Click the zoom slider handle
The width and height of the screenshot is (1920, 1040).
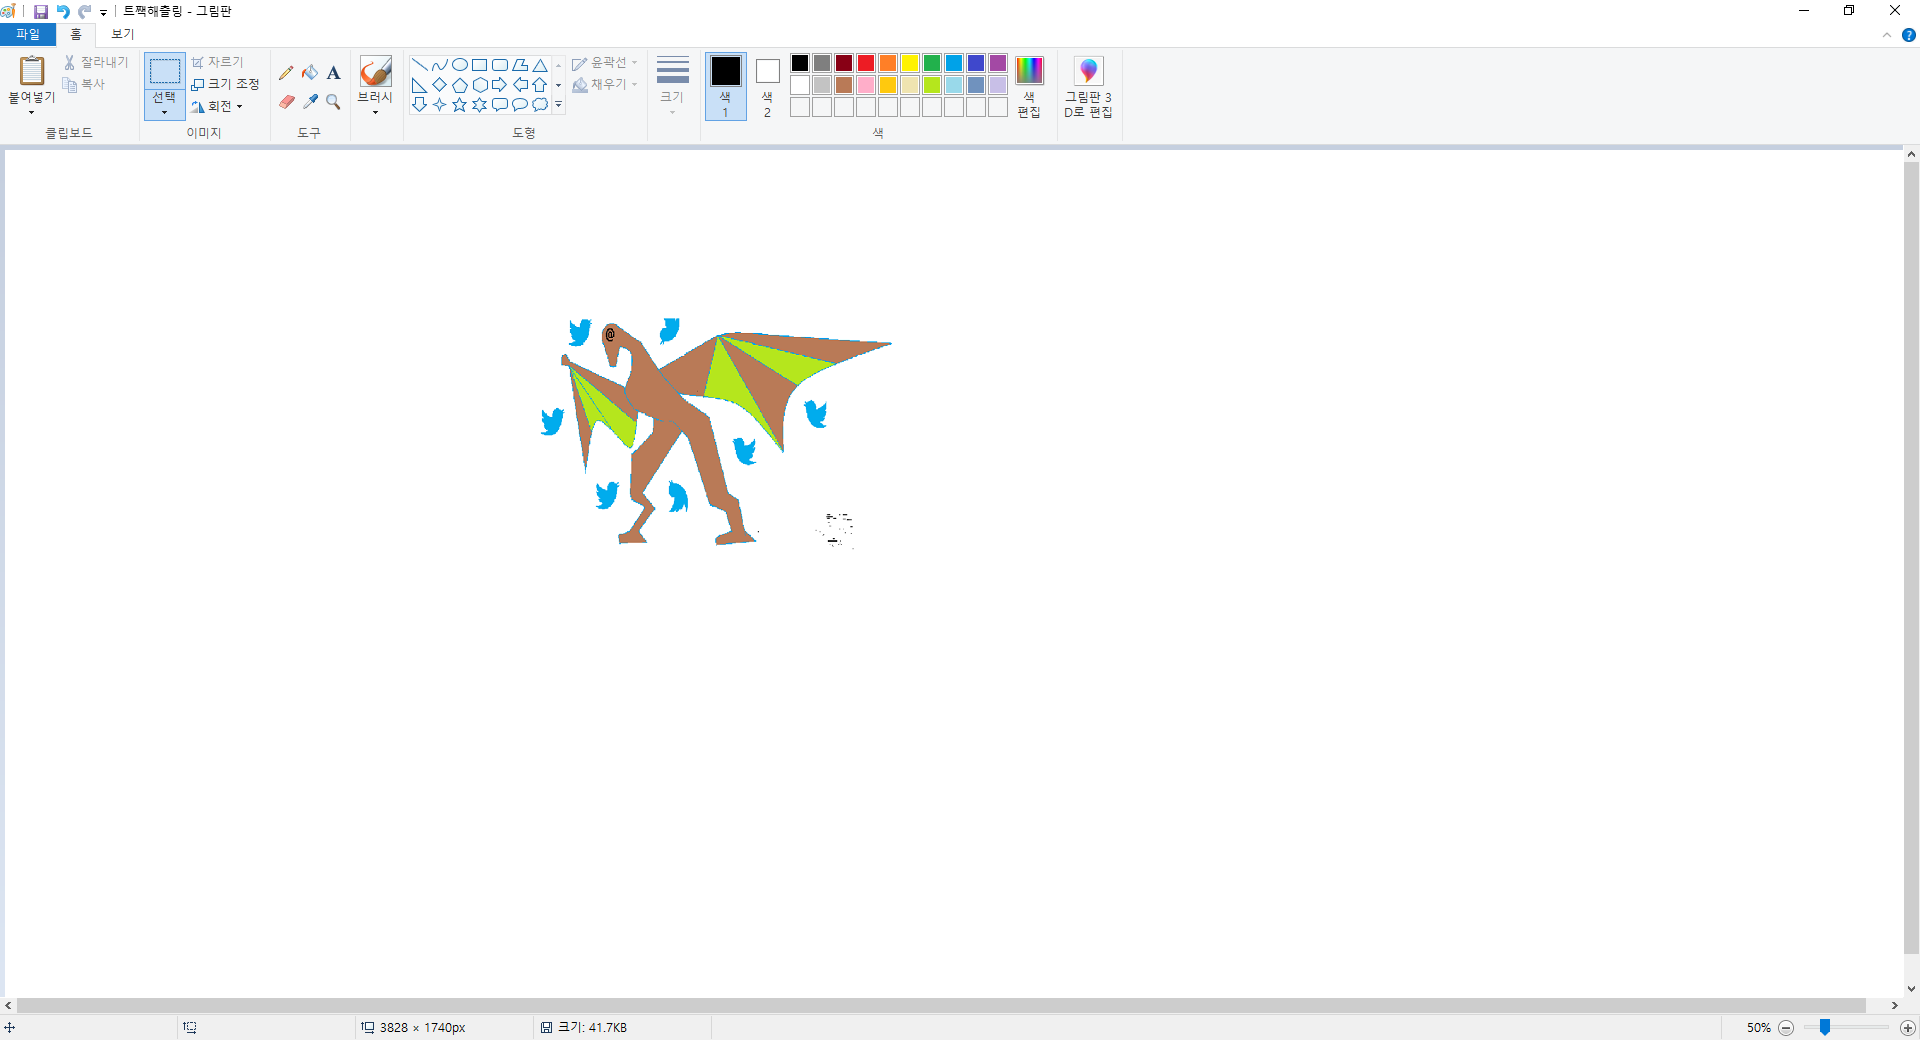point(1825,1028)
